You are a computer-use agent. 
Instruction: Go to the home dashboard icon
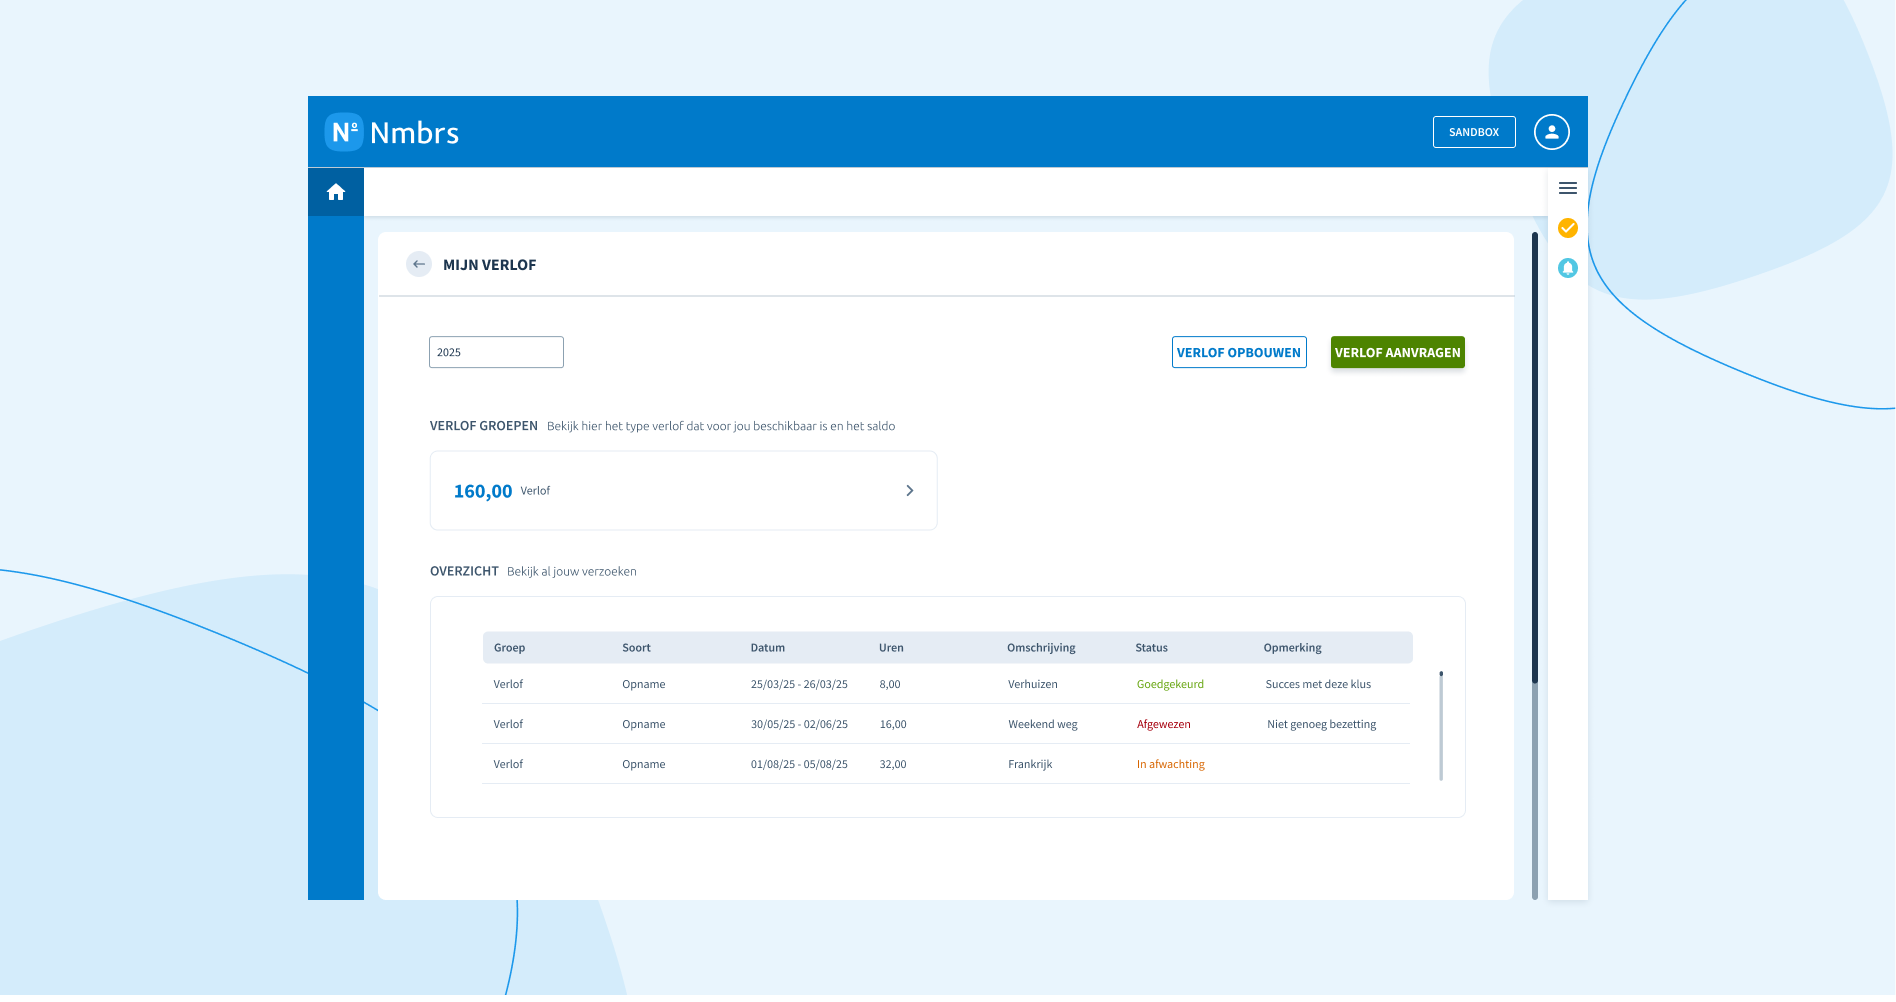click(336, 192)
